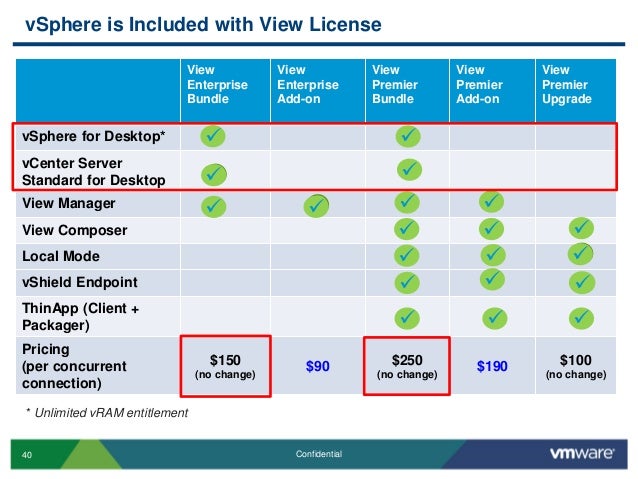The image size is (638, 479).
Task: Select the View Enterprise Add-on column header
Action: [318, 90]
